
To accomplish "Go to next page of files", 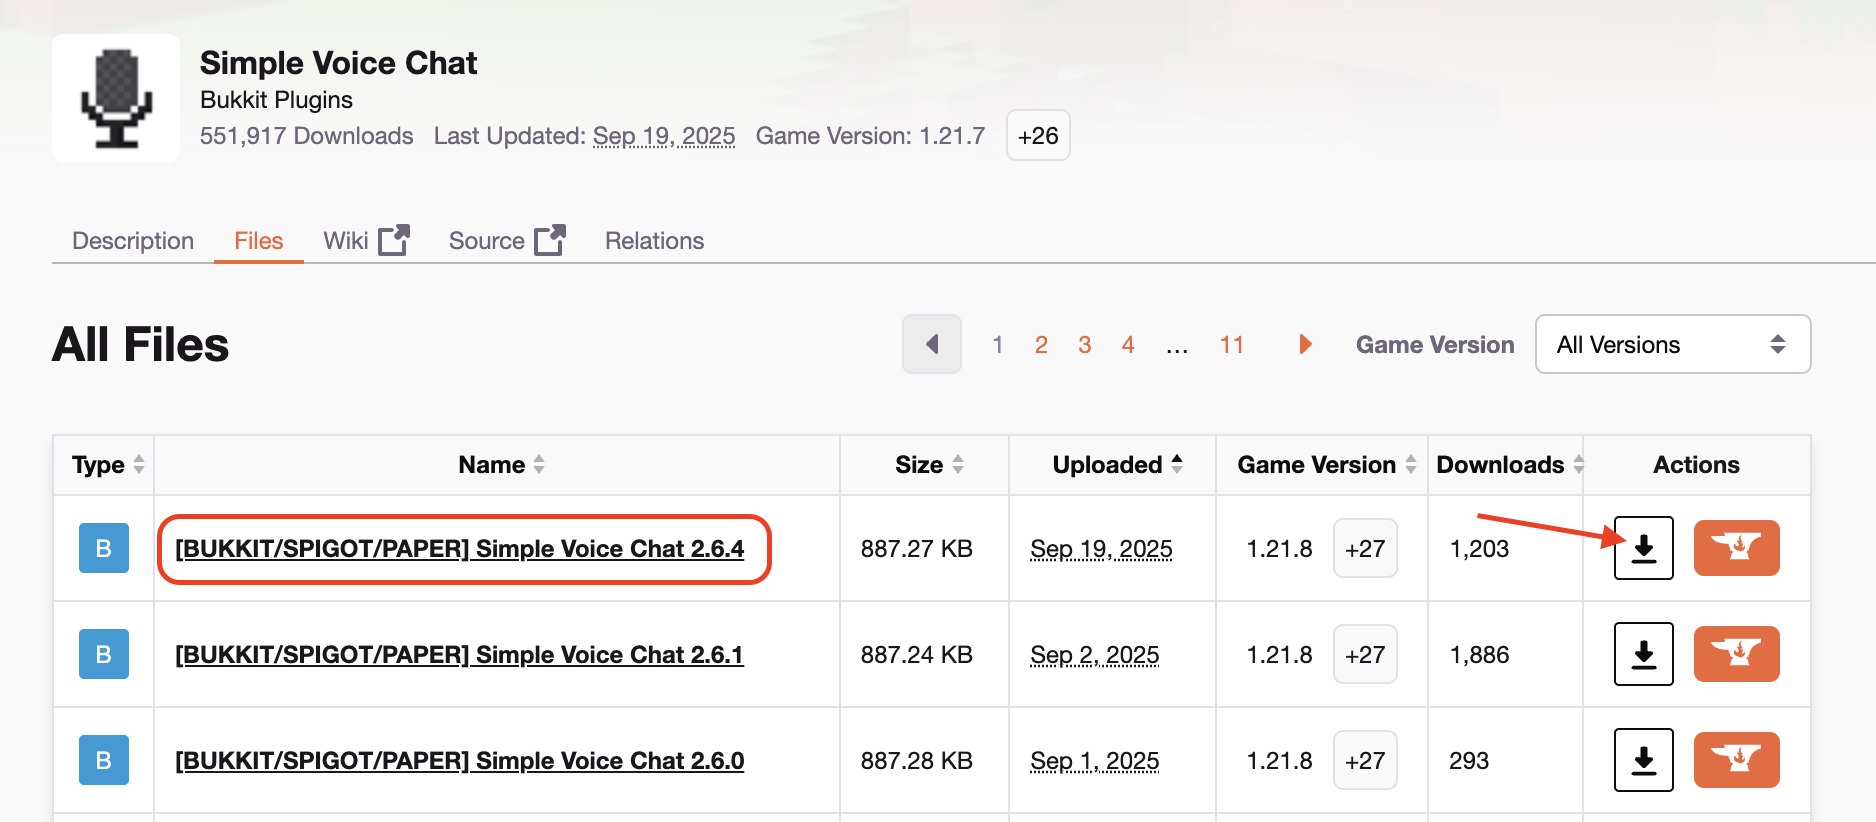I will point(1304,345).
